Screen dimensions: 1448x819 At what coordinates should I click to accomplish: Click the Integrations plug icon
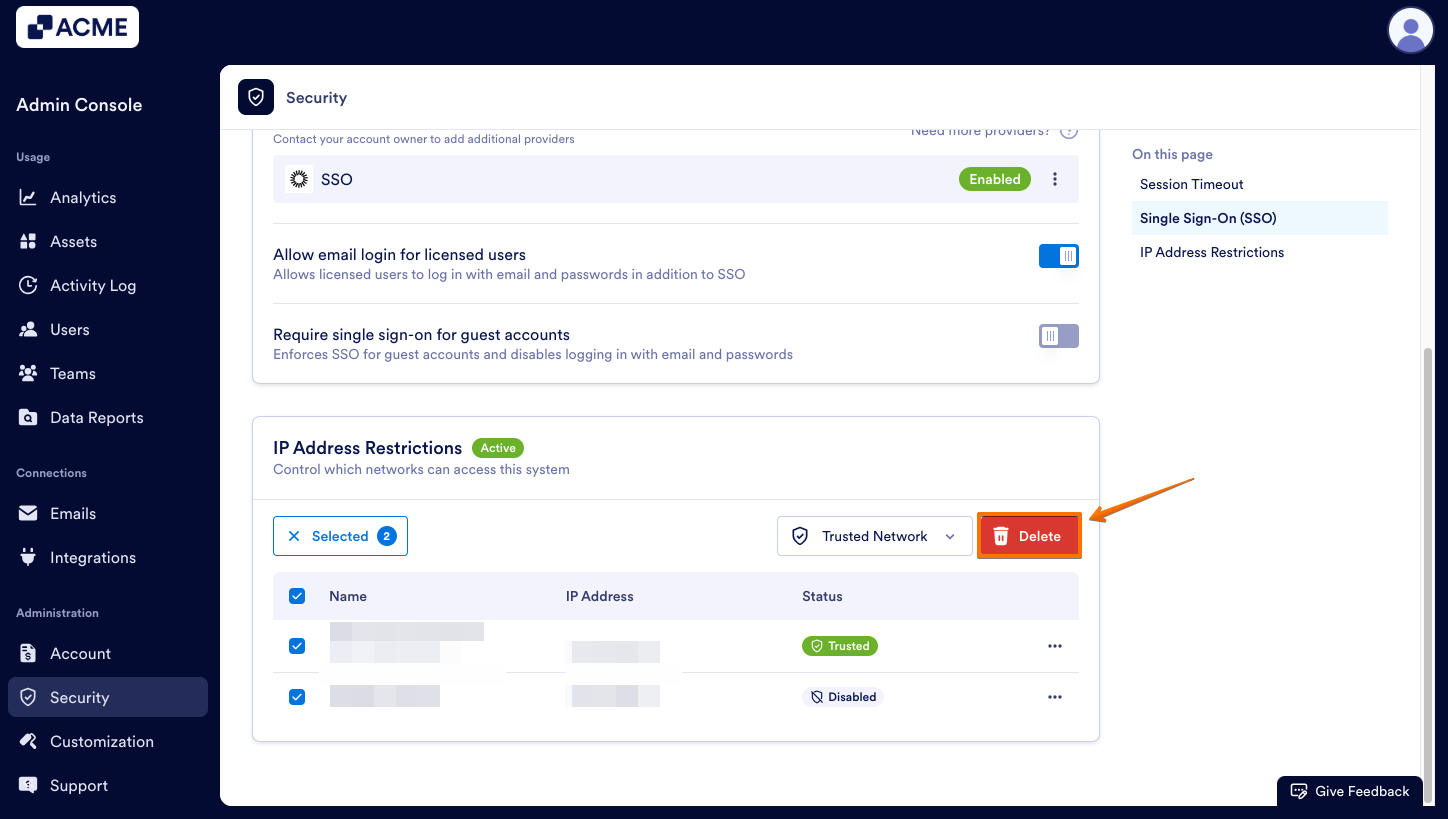(29, 557)
